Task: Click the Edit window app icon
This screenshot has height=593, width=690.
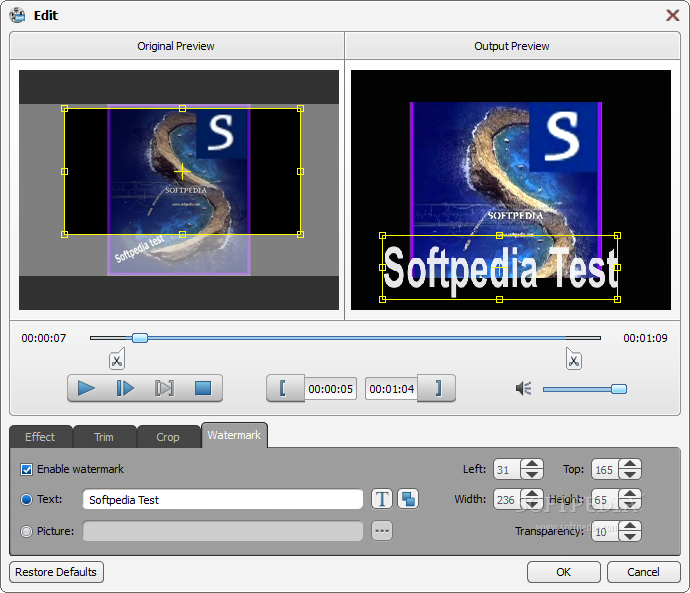Action: [x=18, y=15]
